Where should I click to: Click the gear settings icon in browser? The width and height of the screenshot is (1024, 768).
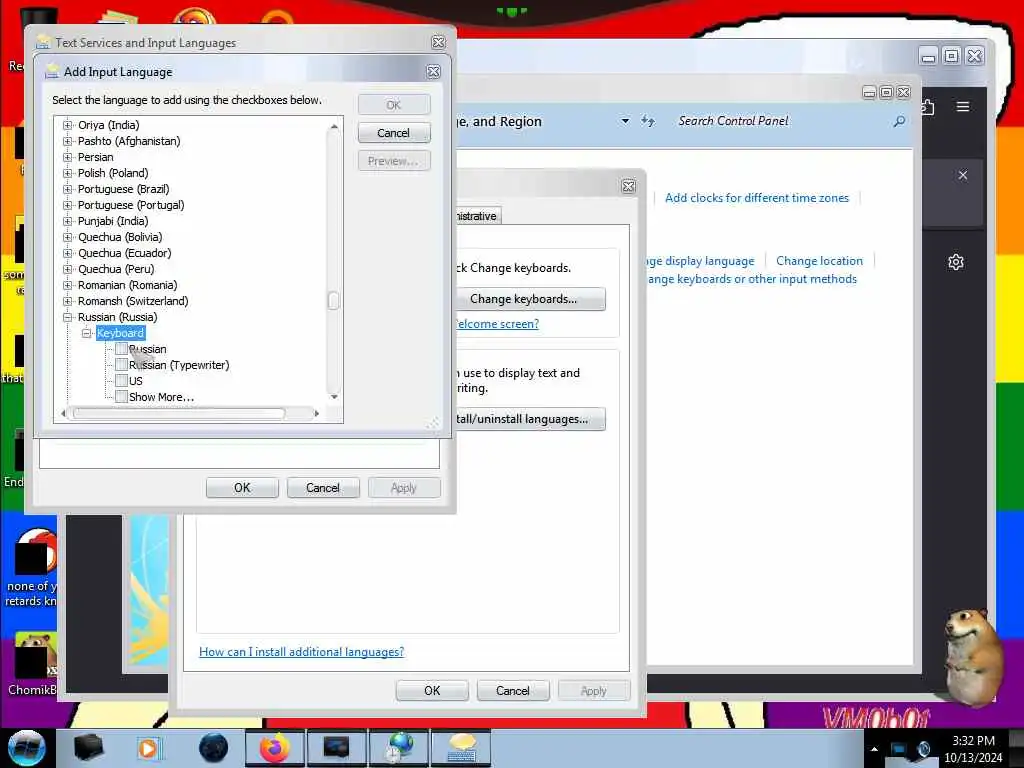956,263
